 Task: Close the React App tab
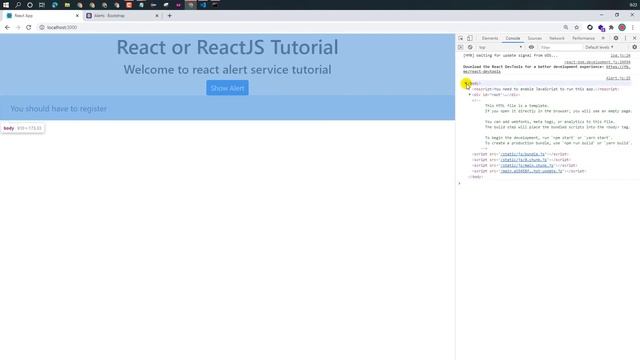(77, 16)
